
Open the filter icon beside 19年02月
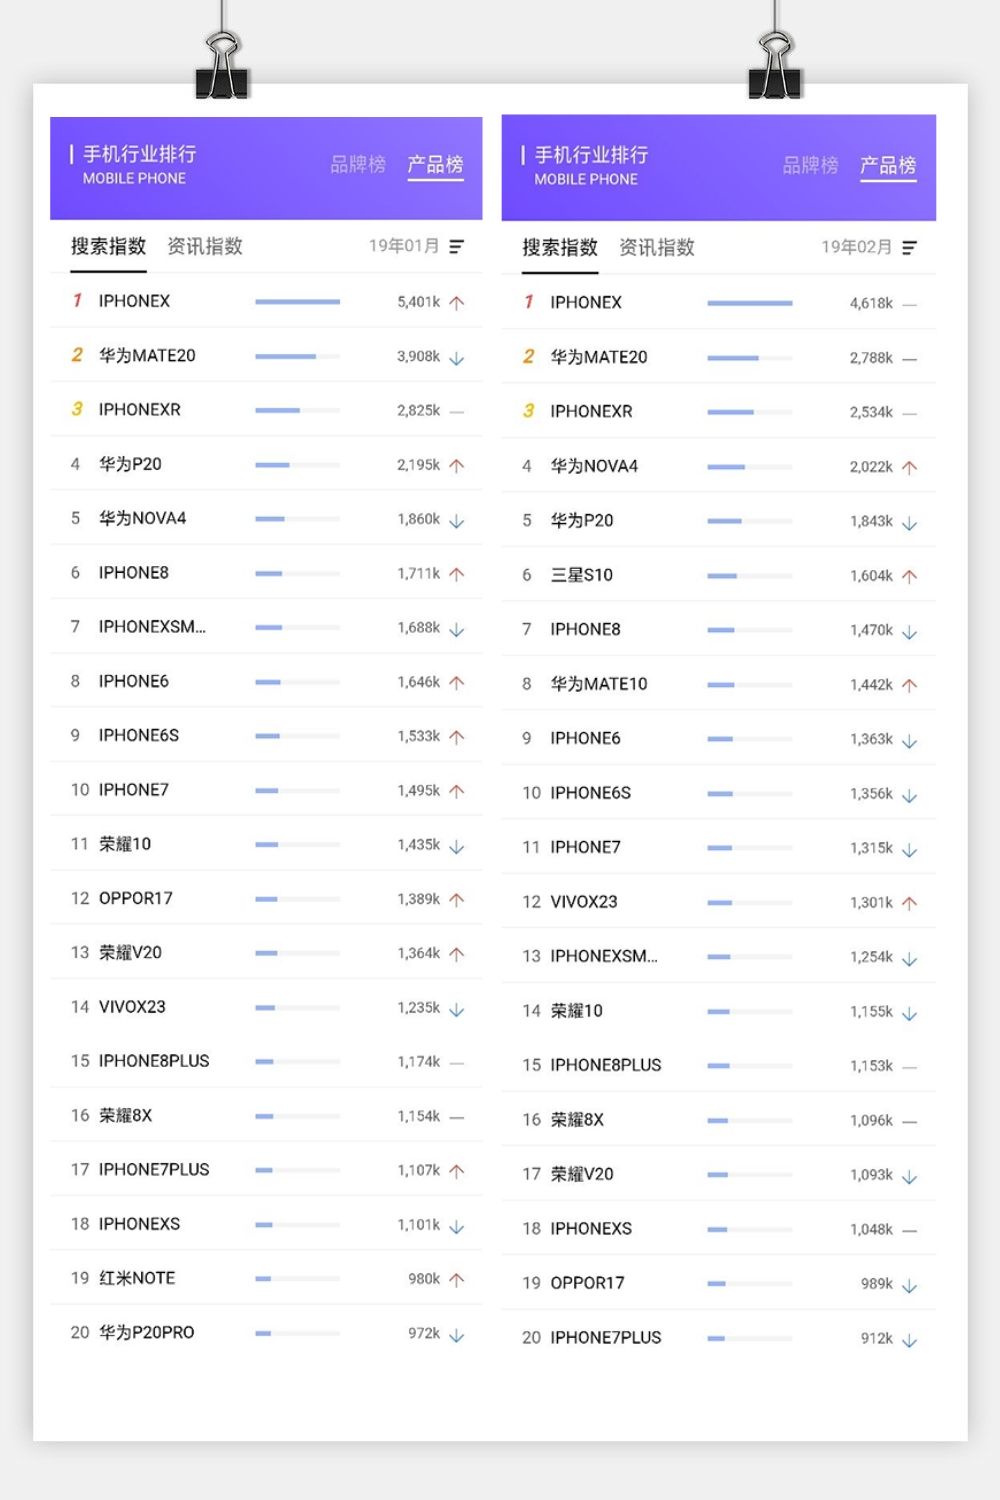909,248
